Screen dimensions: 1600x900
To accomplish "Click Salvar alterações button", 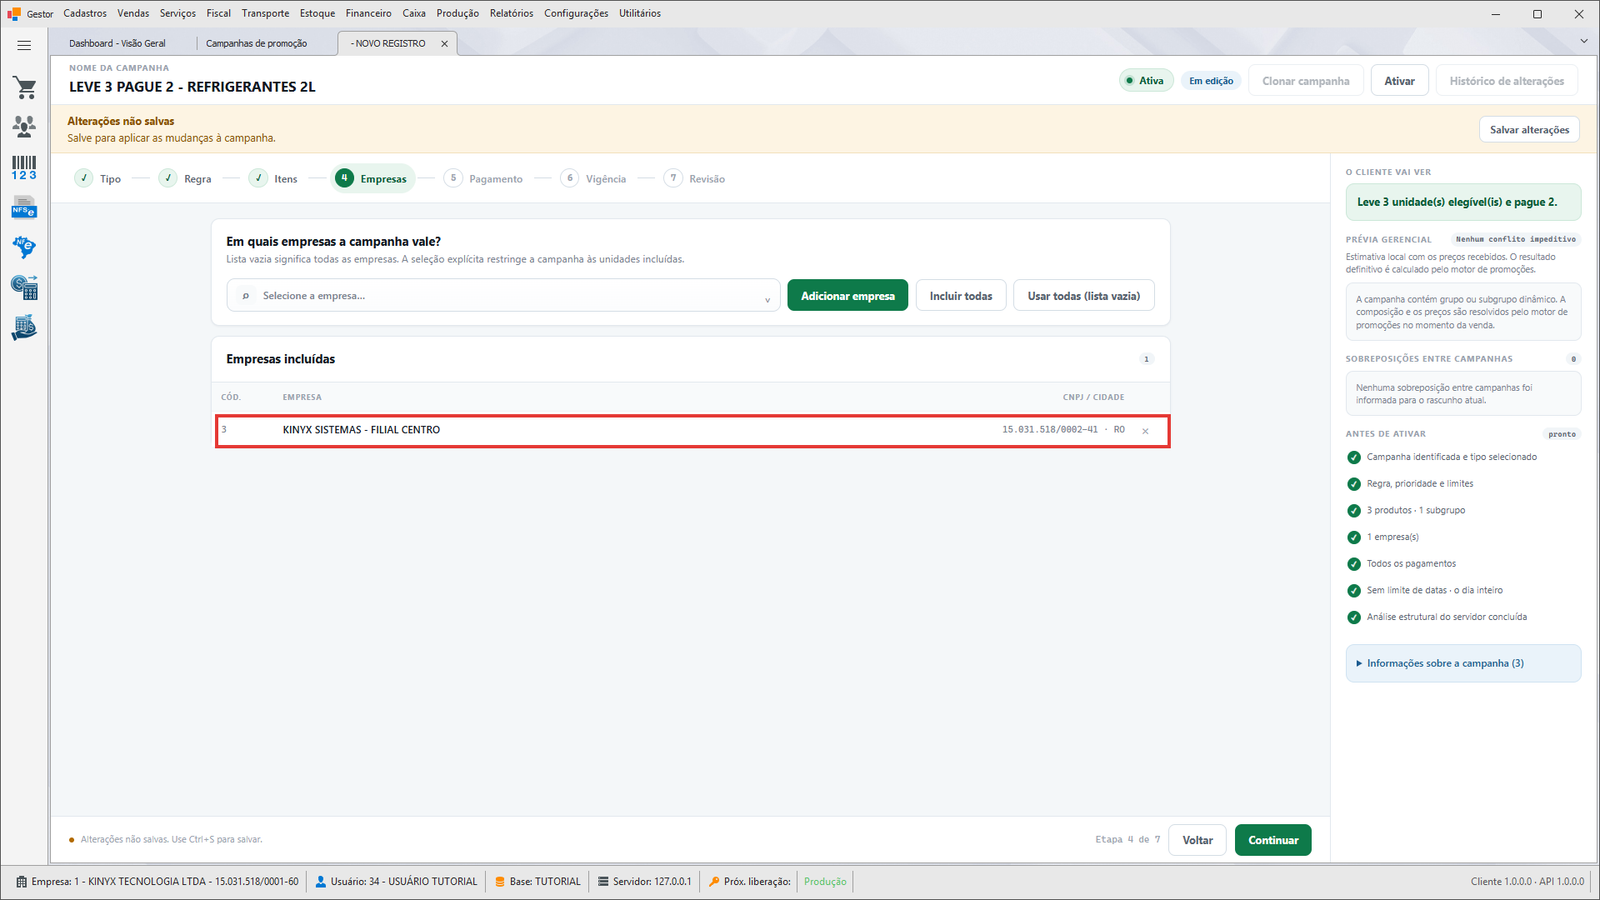I will [1529, 130].
